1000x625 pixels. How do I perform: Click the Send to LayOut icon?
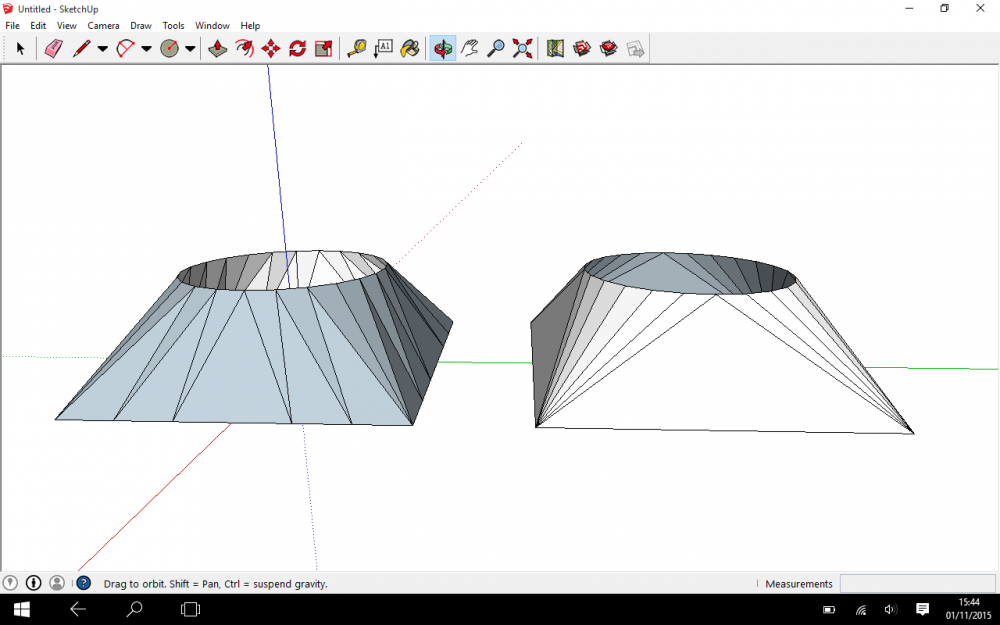pos(635,48)
